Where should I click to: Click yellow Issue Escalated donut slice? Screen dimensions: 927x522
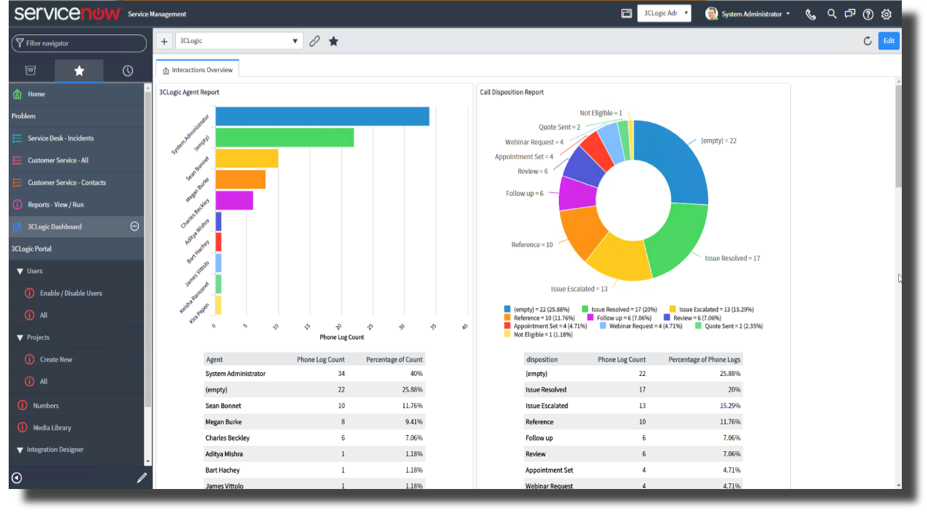tap(621, 257)
